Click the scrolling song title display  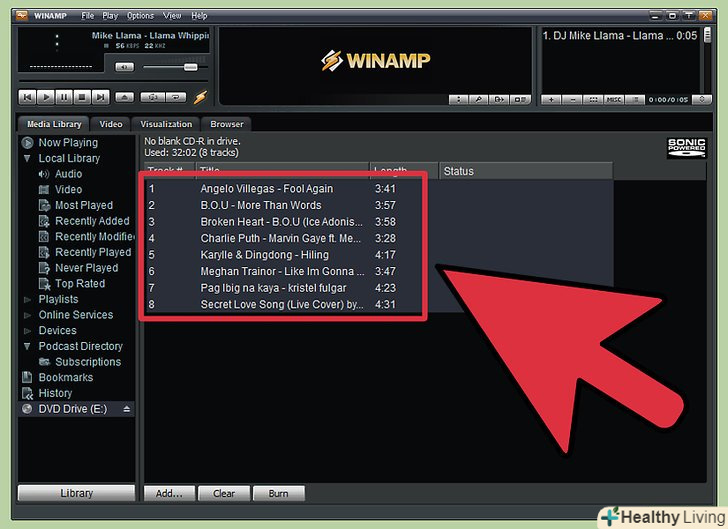point(150,35)
